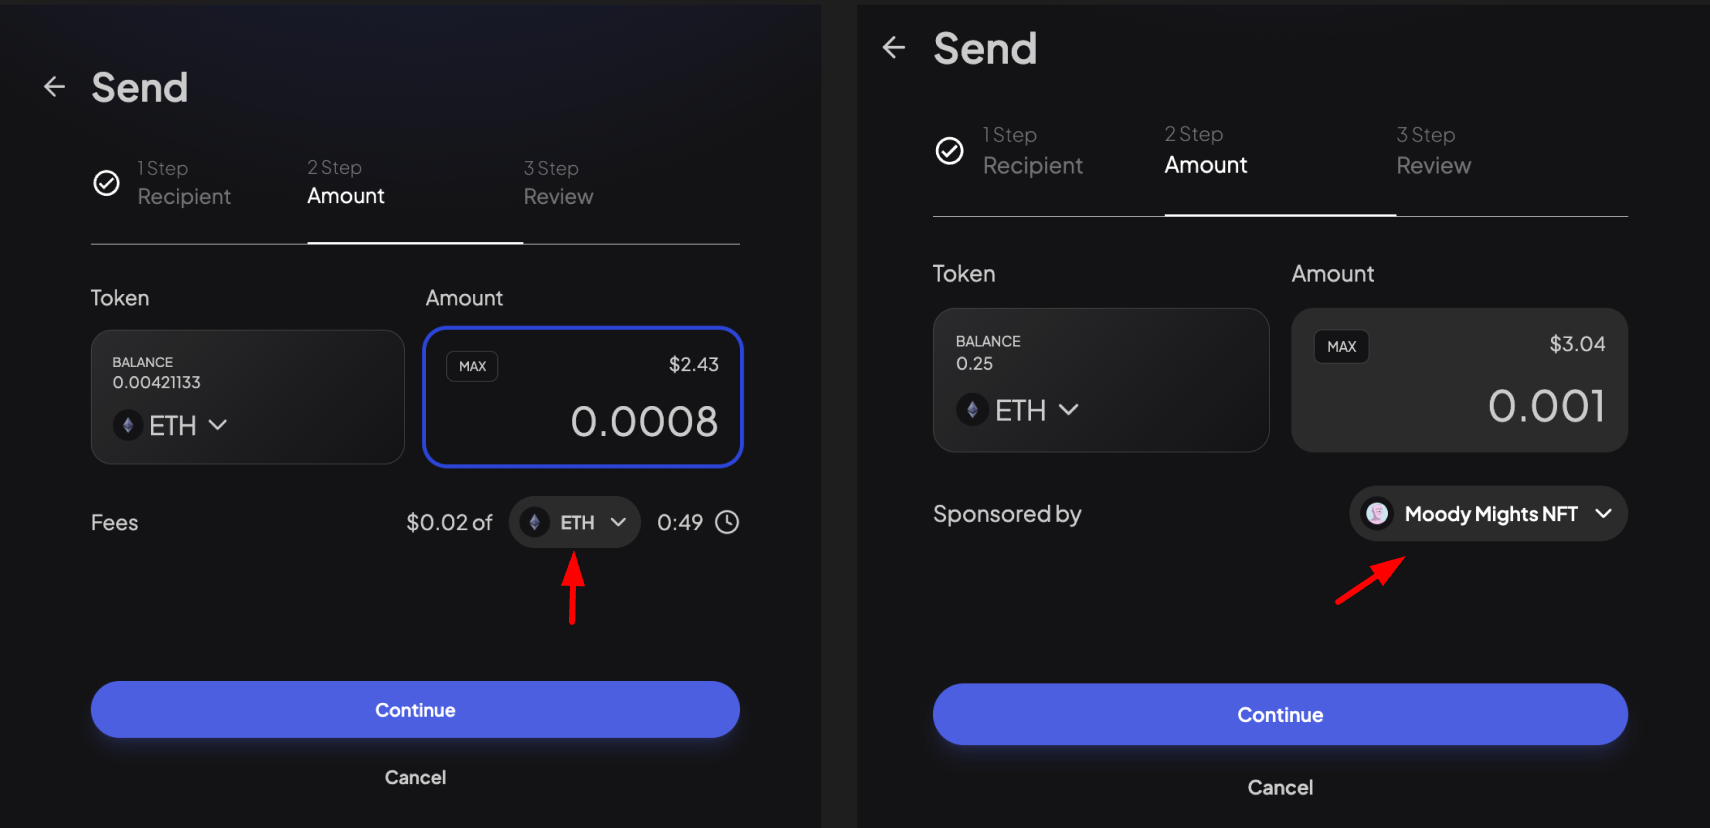Screen dimensions: 1710x828
Task: Open the ETH token dropdown in the left Token box
Action: (217, 425)
